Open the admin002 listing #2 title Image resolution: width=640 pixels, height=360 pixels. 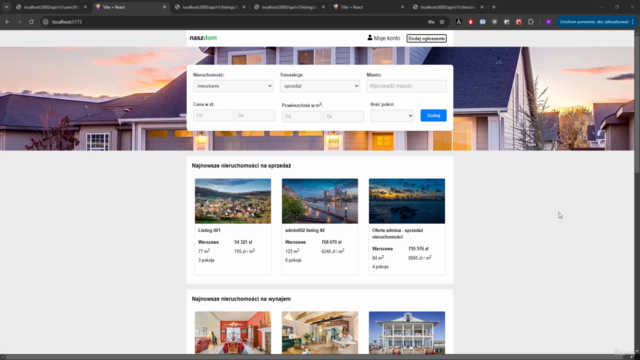click(305, 231)
